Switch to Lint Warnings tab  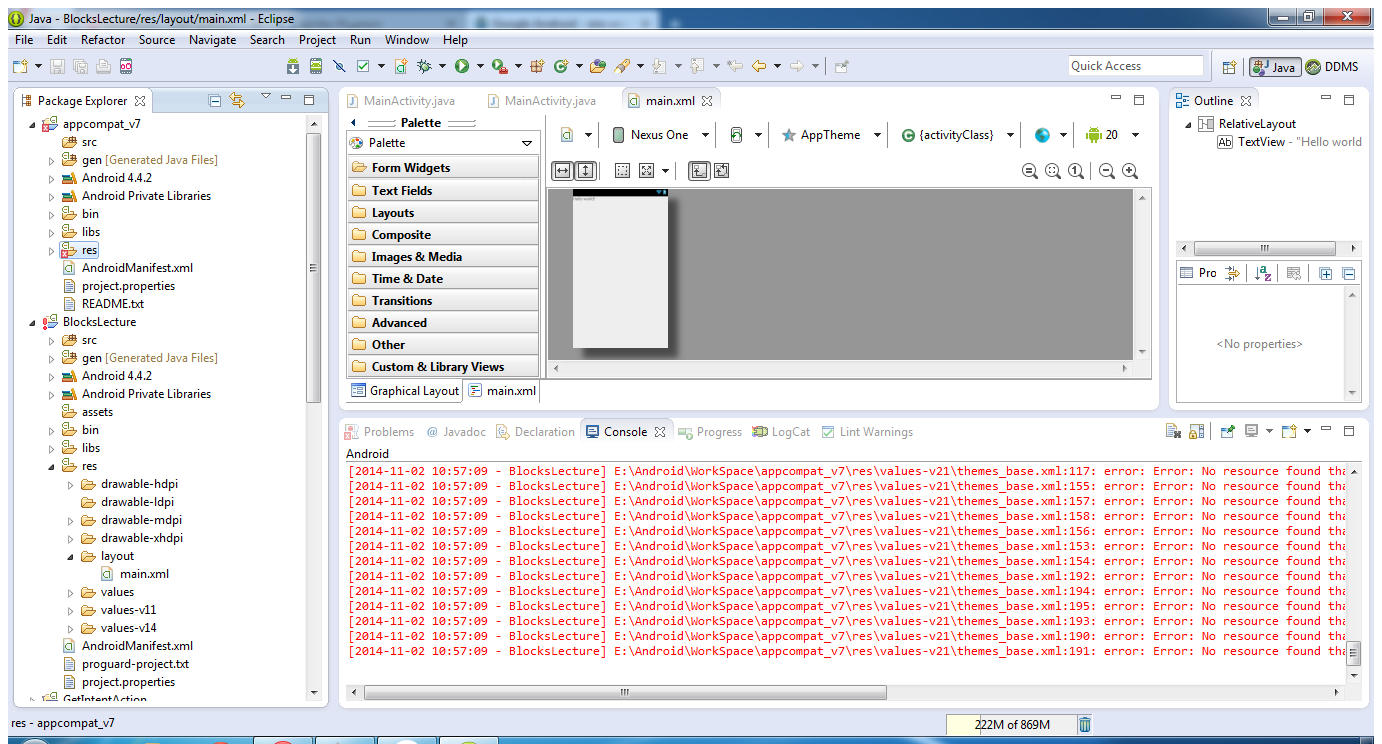point(867,432)
